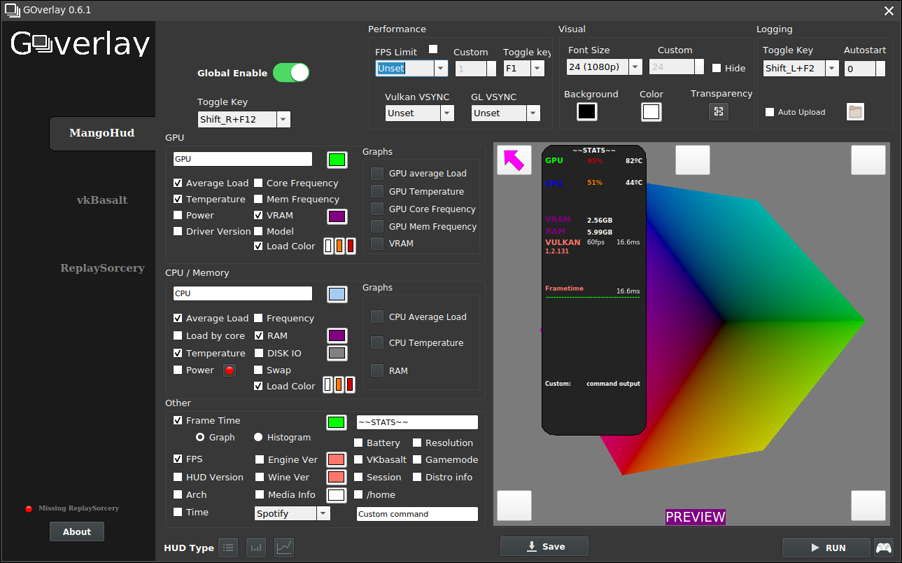This screenshot has height=563, width=902.
Task: Check the Auto Upload option
Action: 770,112
